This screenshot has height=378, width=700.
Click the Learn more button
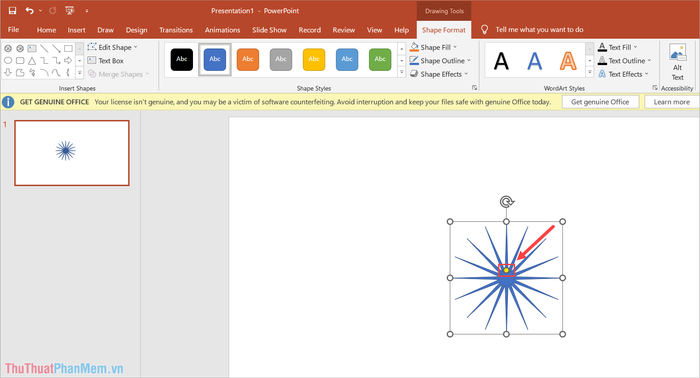pos(671,102)
